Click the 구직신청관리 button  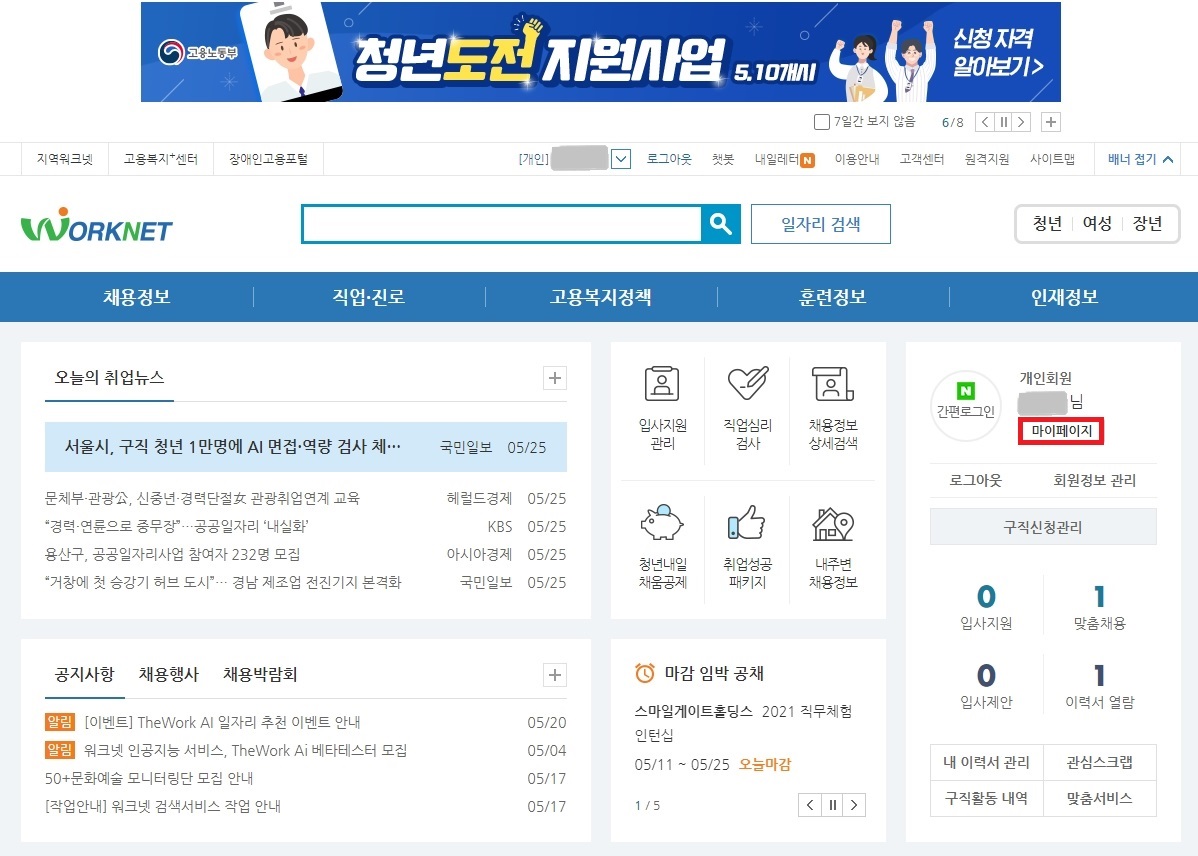[x=1043, y=527]
